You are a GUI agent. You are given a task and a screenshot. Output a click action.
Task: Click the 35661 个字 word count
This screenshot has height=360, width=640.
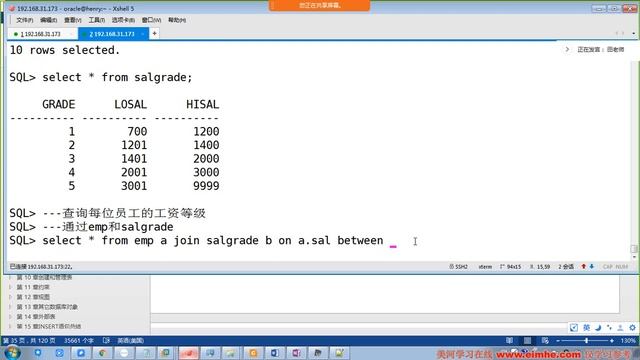pos(79,340)
